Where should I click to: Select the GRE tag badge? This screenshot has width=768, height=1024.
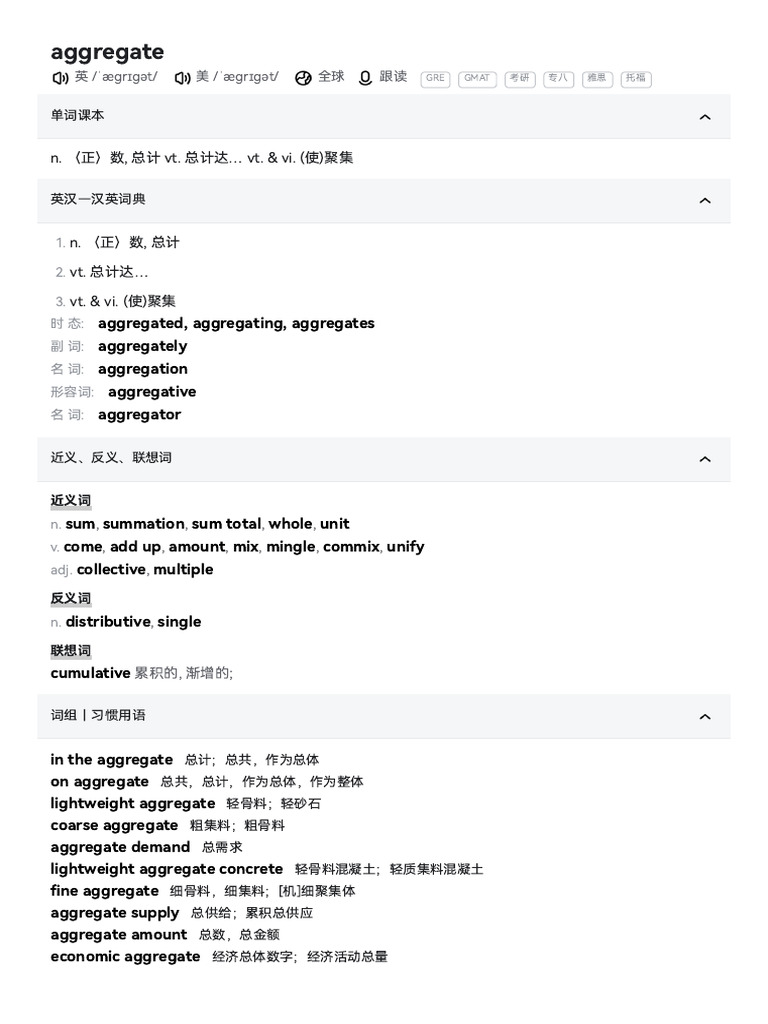[x=435, y=78]
